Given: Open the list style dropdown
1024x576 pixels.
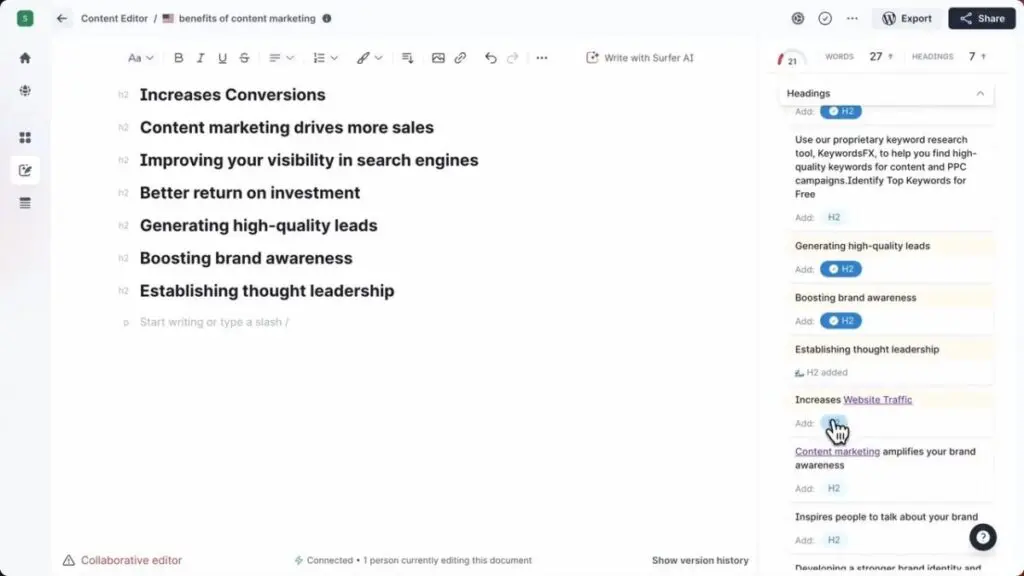Looking at the screenshot, I should (x=325, y=58).
